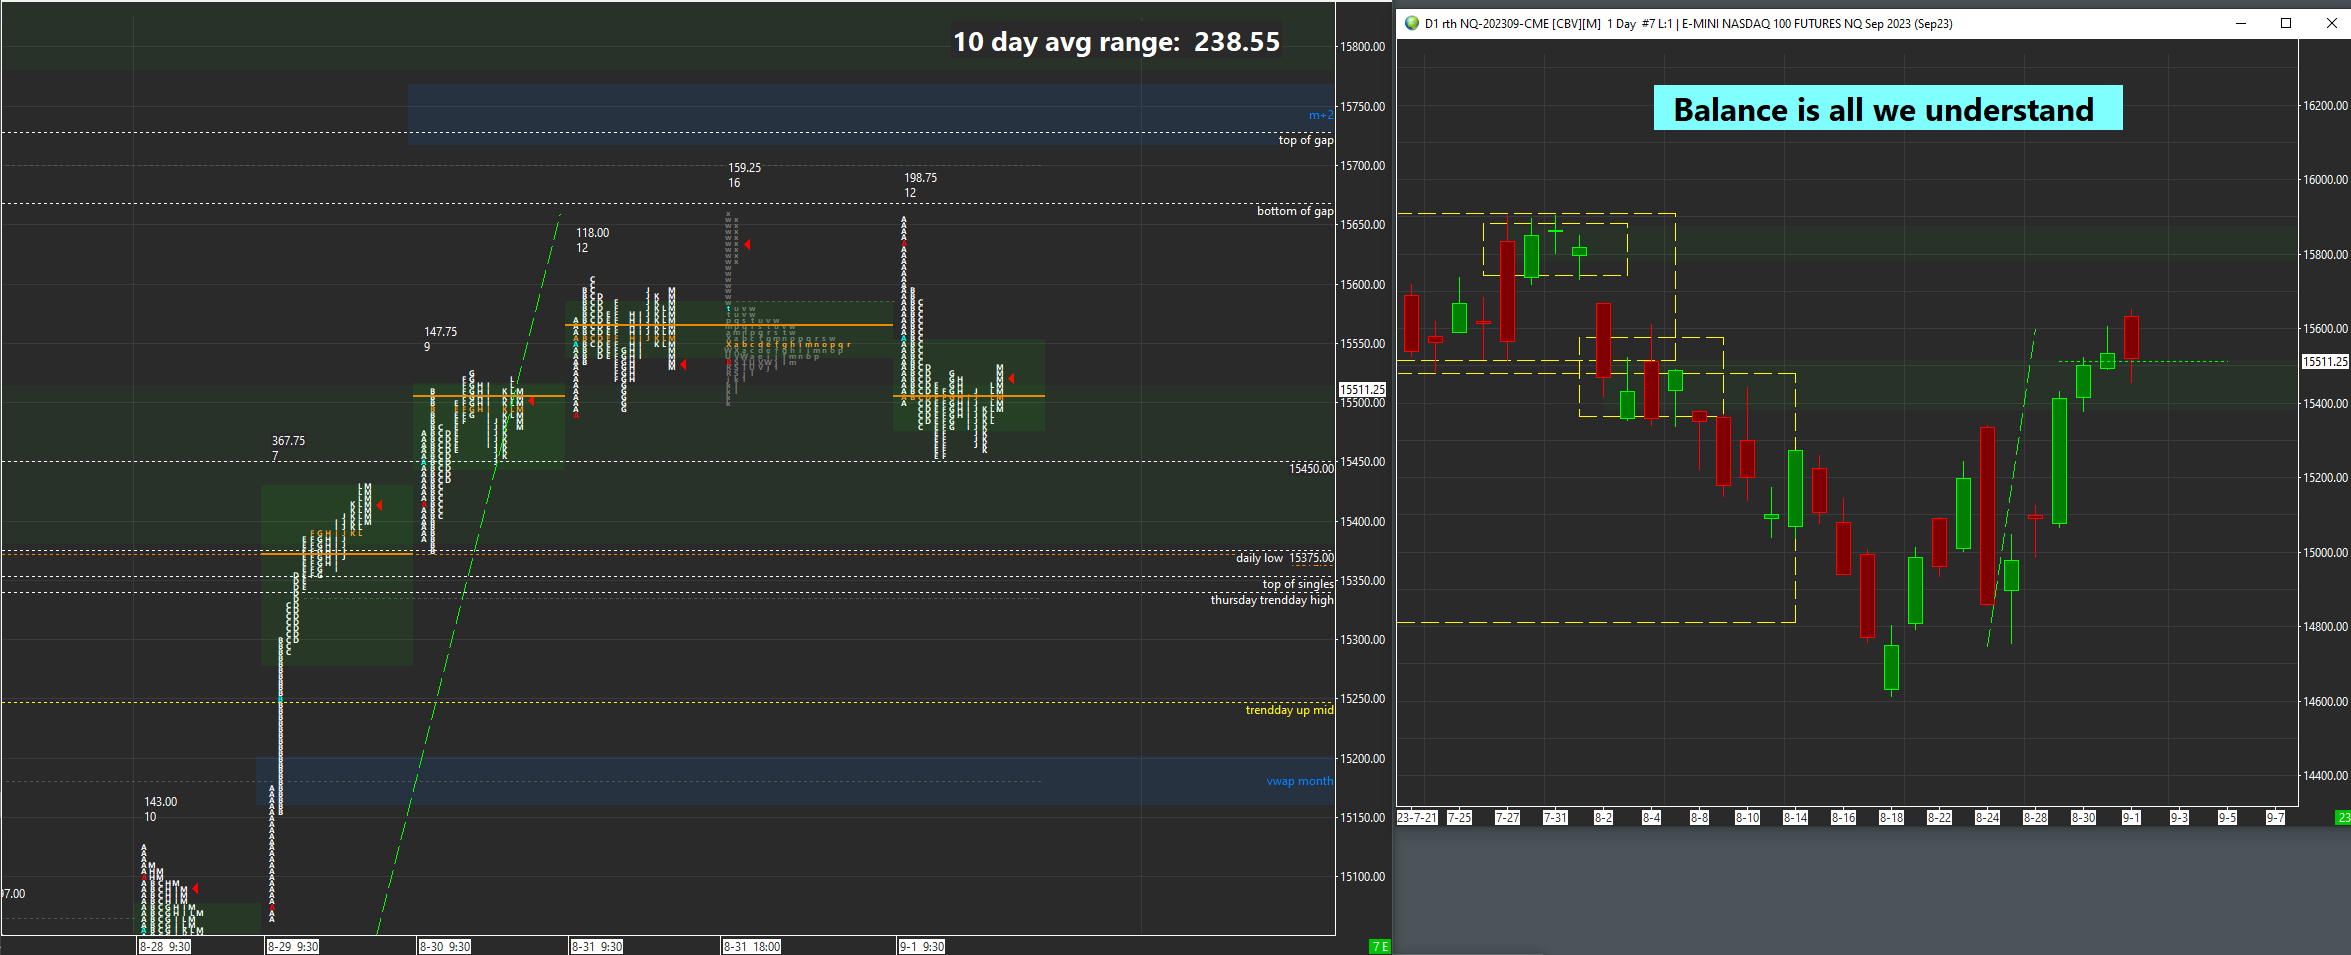Viewport: 2351px width, 955px height.
Task: Click the 'top of gap' line label
Action: [1305, 140]
